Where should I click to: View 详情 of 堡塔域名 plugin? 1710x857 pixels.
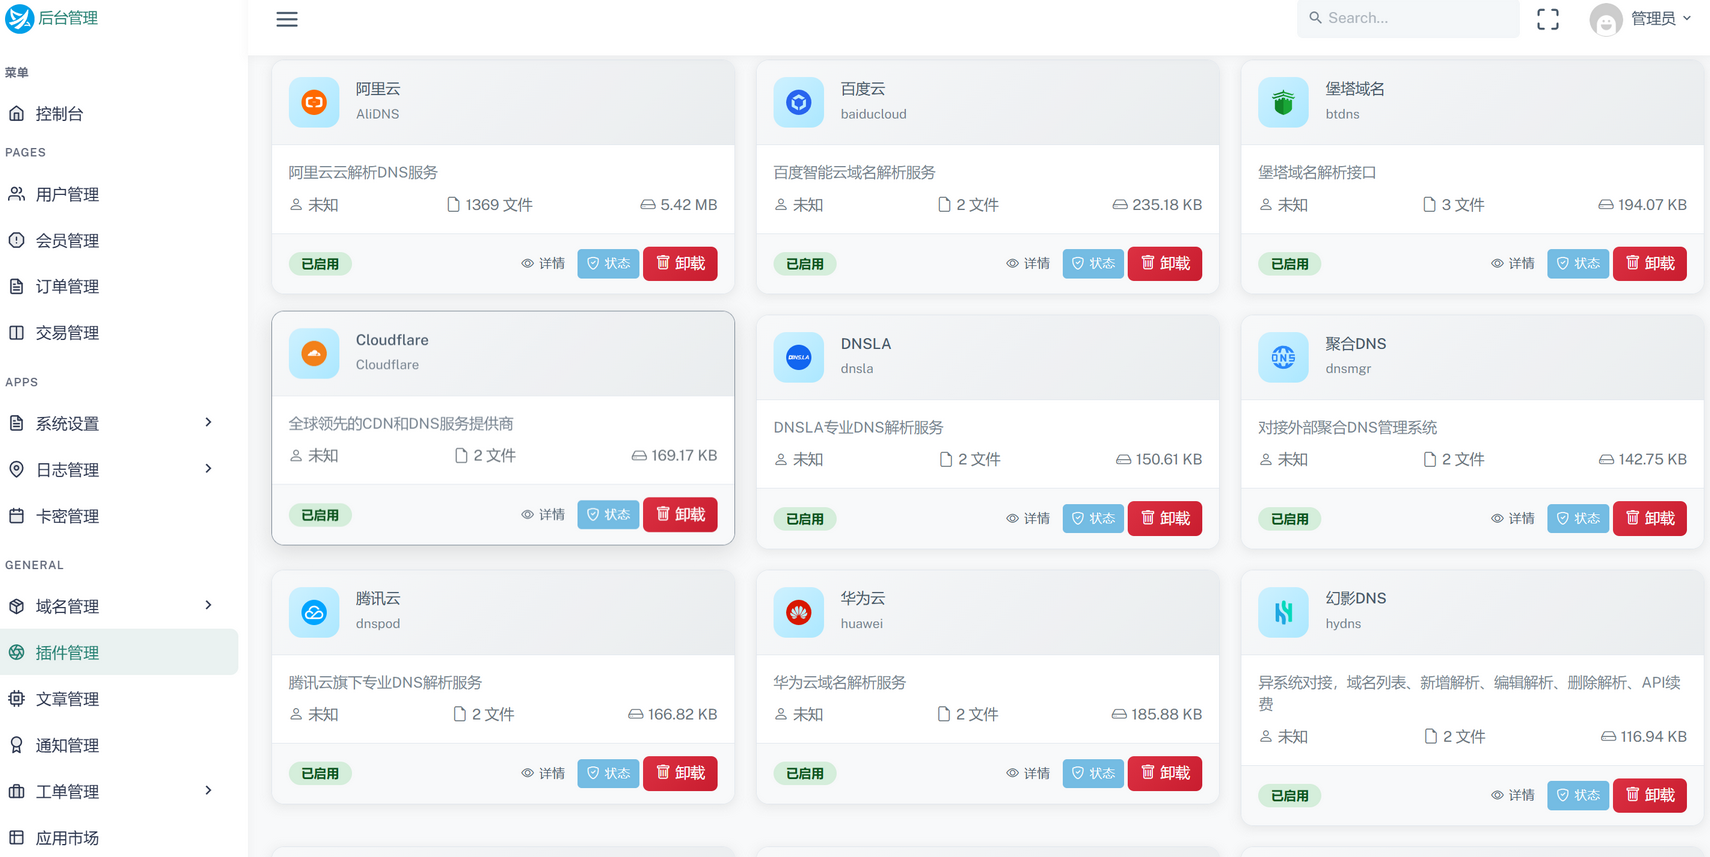coord(1512,263)
